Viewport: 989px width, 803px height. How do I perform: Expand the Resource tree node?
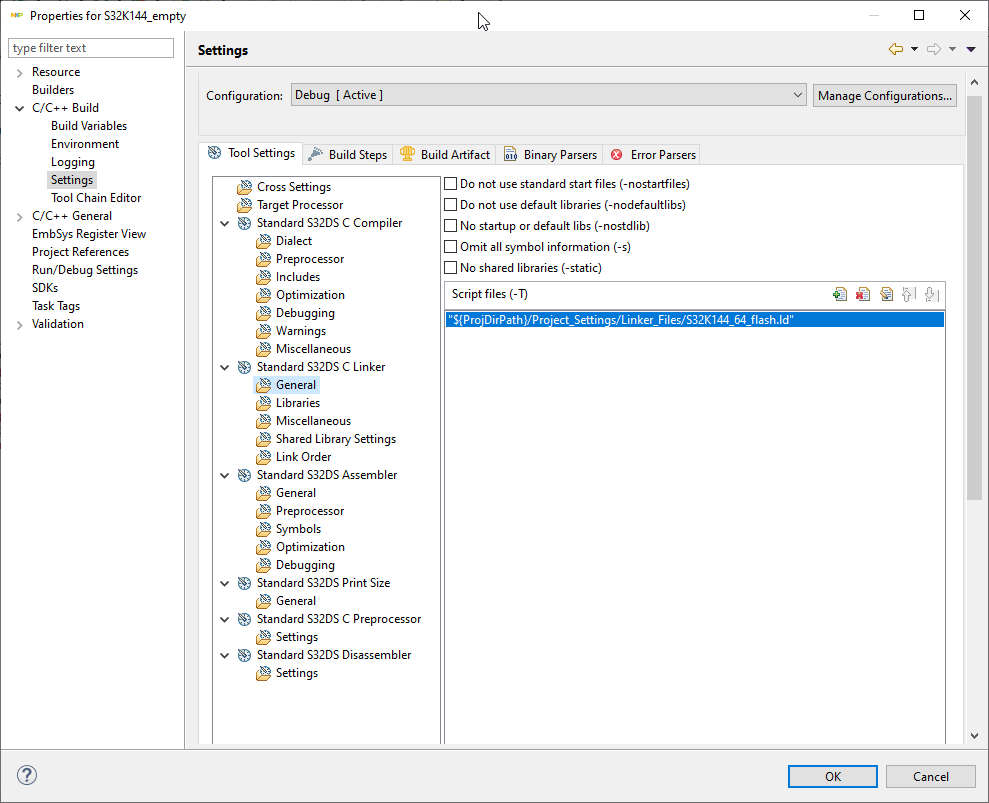(x=20, y=73)
